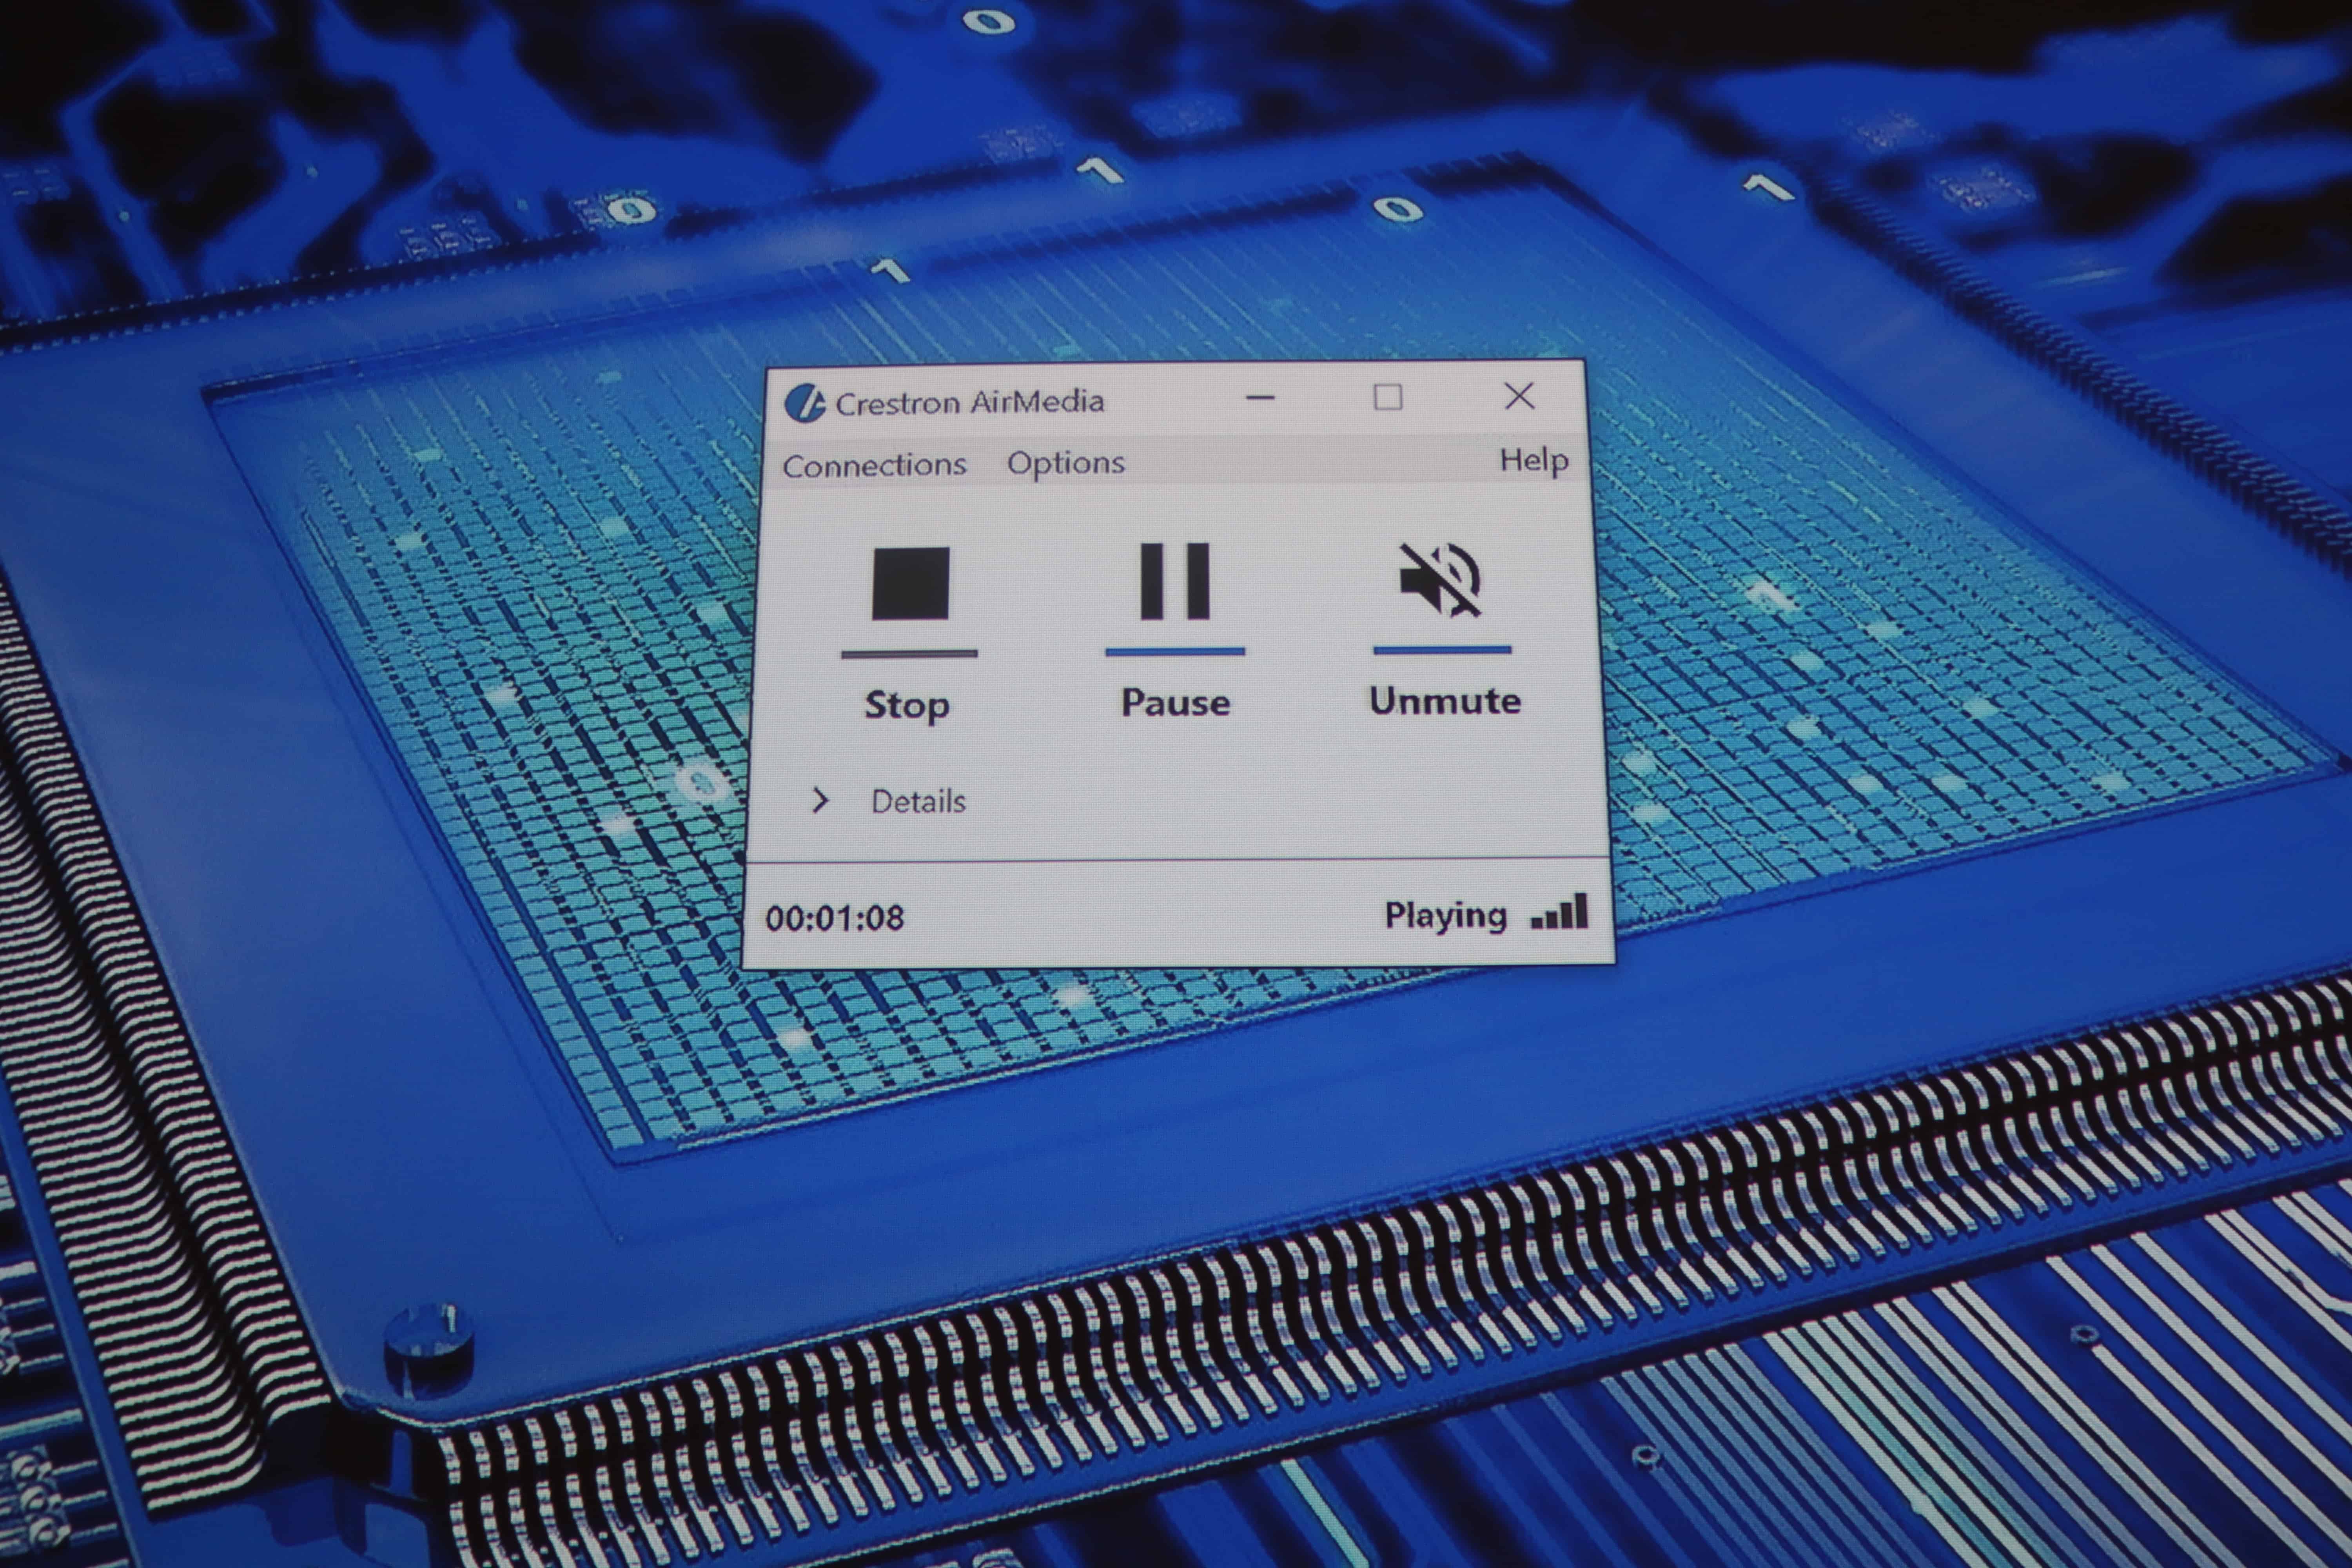Screen dimensions: 2352x1568
Task: Pause the AirMedia stream
Action: point(1175,582)
